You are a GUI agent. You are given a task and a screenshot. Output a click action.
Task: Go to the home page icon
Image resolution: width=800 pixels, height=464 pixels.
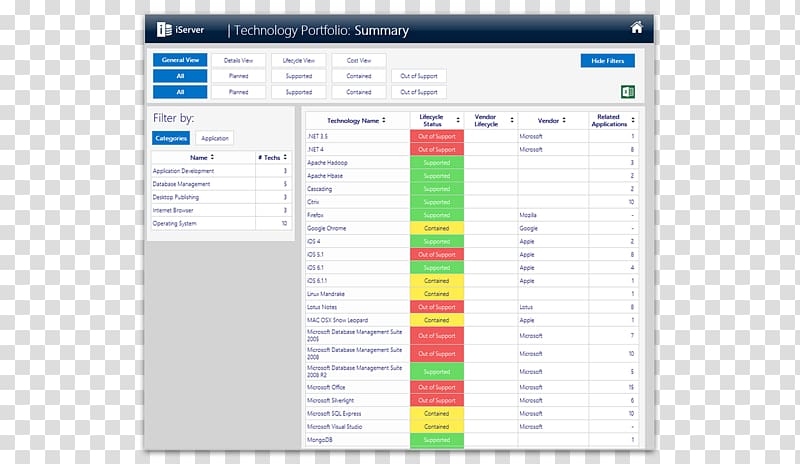[636, 27]
